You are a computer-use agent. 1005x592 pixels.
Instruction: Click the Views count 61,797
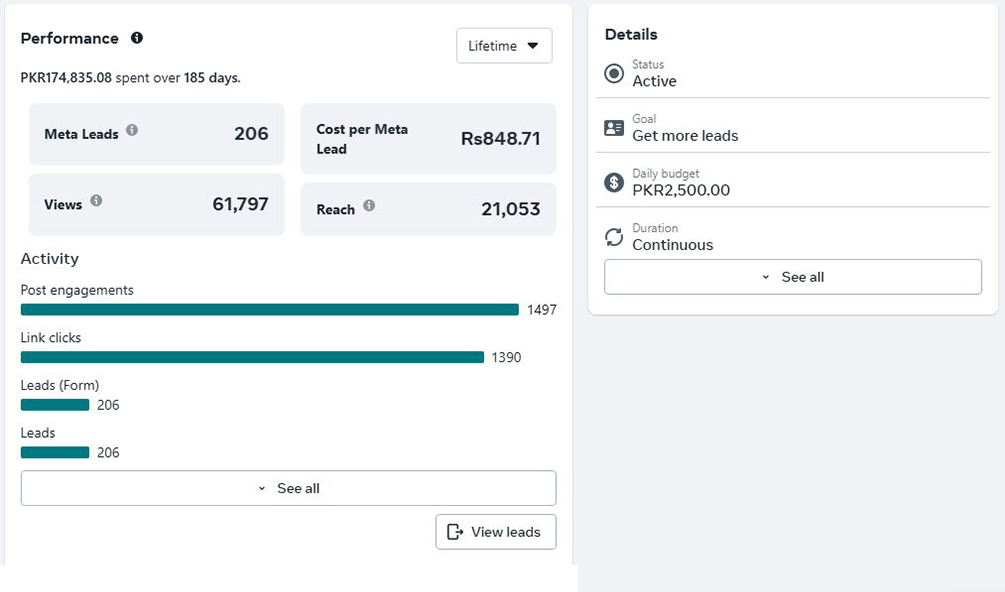click(x=240, y=204)
